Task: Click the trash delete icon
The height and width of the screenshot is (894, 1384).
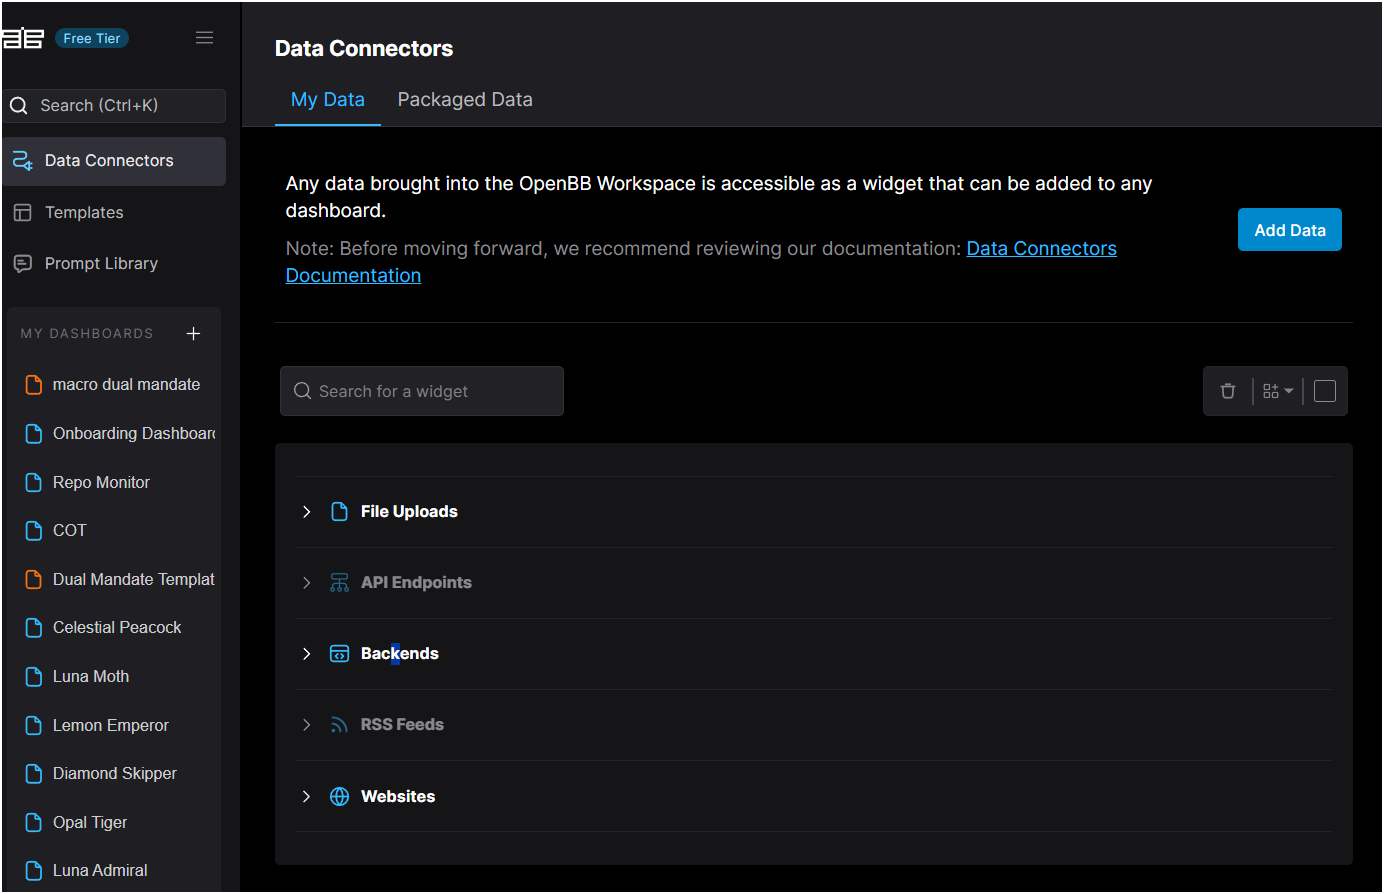Action: coord(1228,391)
